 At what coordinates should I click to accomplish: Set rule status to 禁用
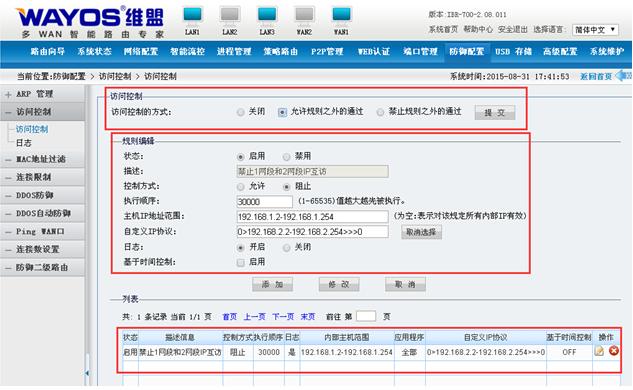coord(286,157)
